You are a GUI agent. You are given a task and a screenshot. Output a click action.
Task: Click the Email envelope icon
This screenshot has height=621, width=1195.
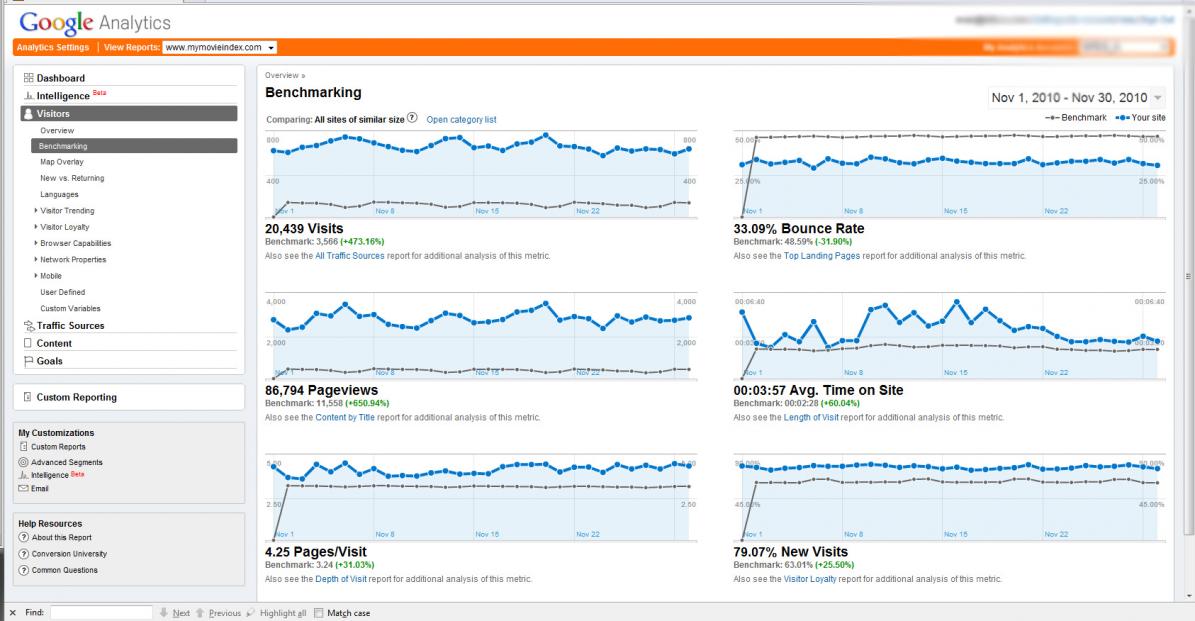pos(23,488)
